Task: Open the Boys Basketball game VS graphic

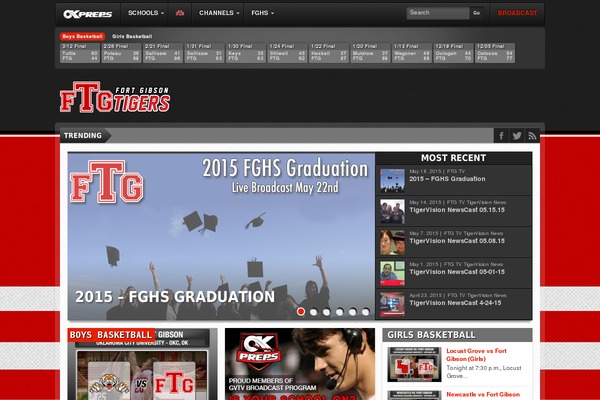Action: point(142,371)
